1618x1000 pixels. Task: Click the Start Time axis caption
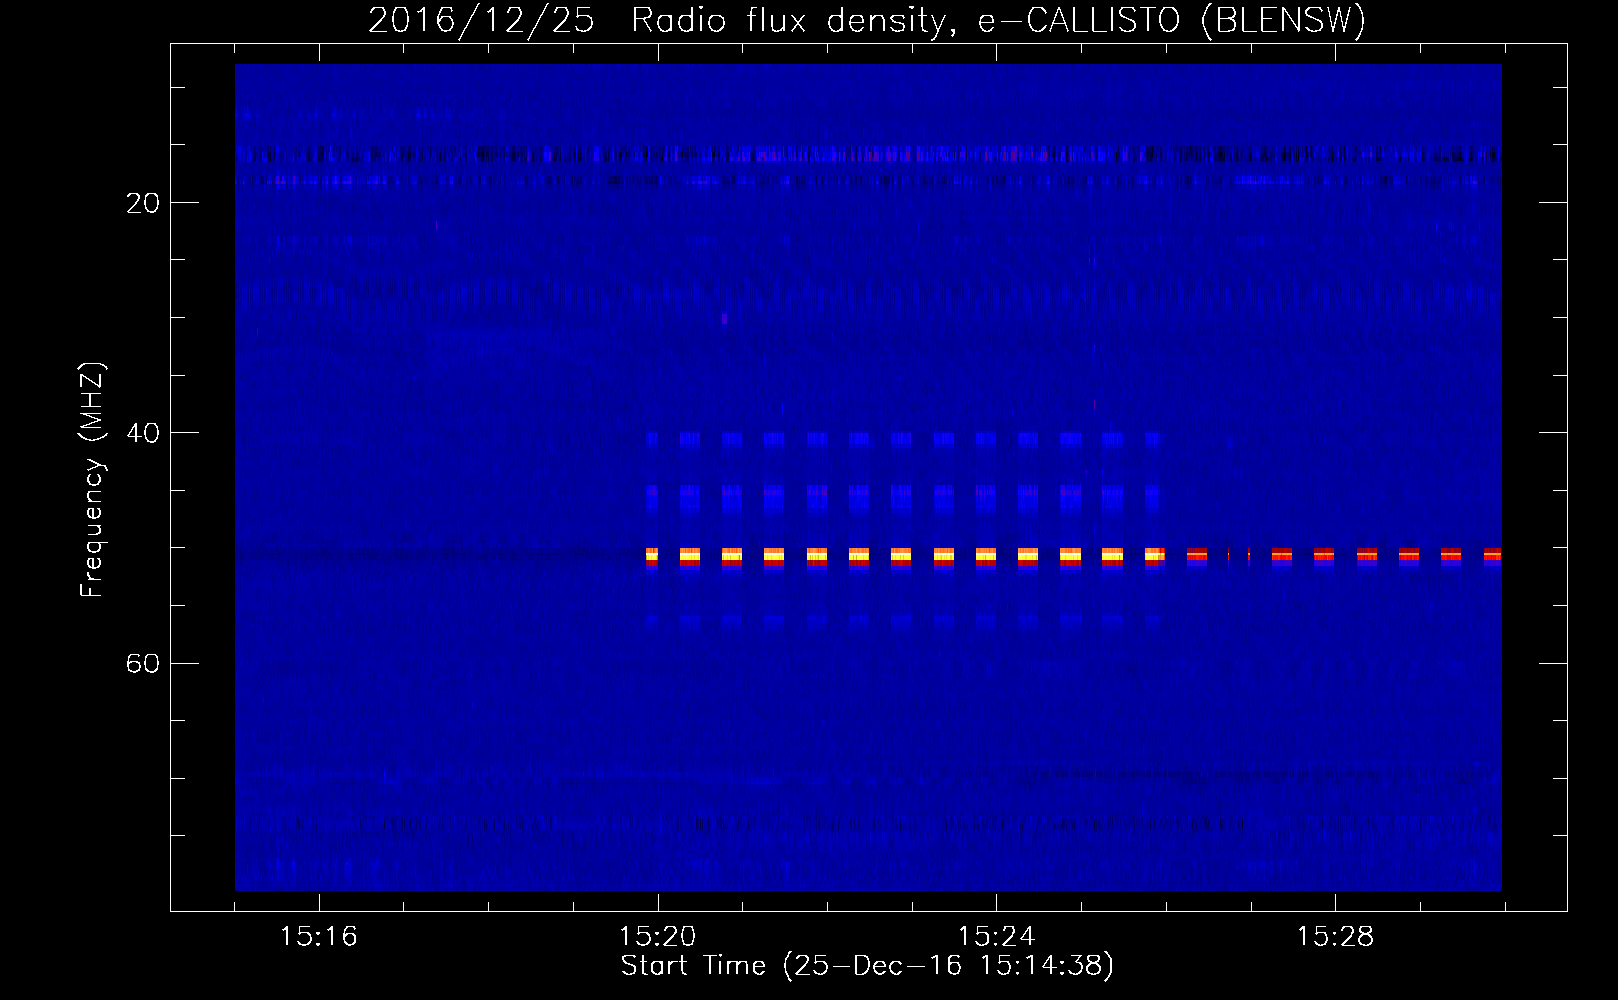(x=867, y=966)
